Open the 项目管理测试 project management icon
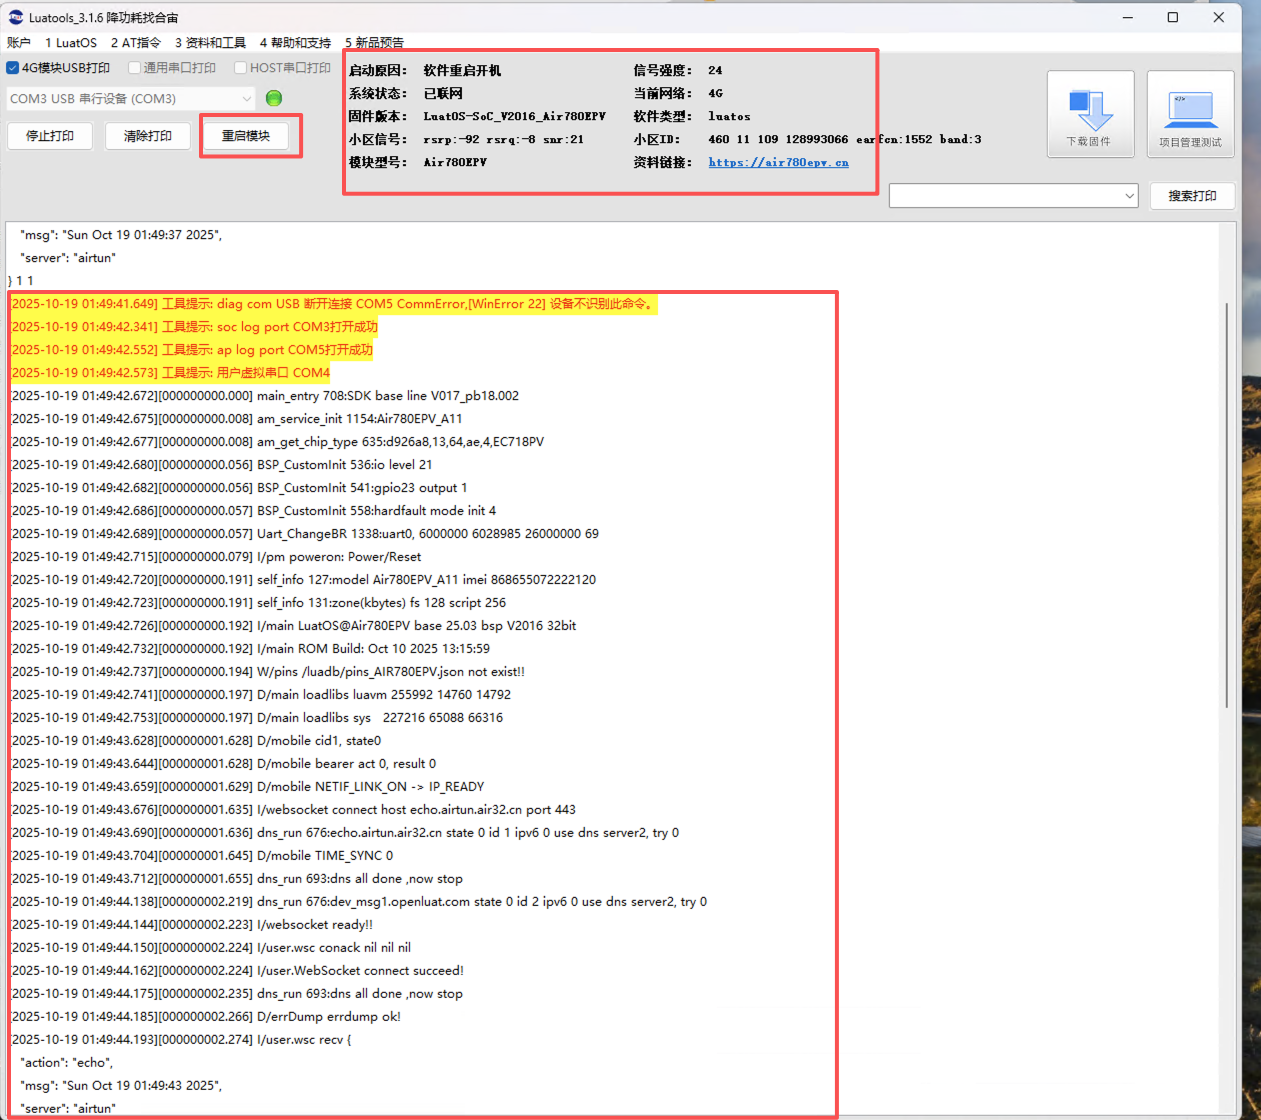This screenshot has width=1261, height=1120. point(1190,114)
